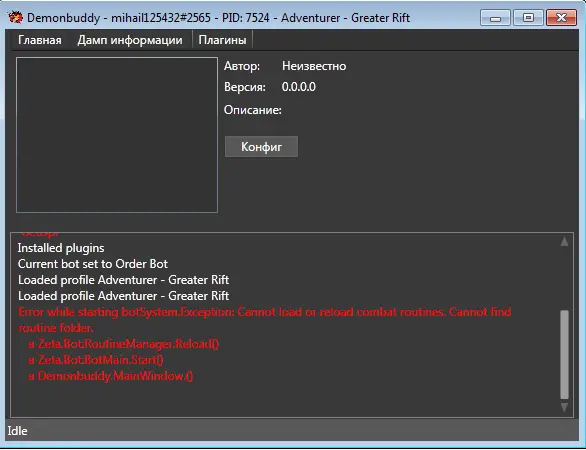Image resolution: width=586 pixels, height=450 pixels.
Task: Click the 'Неизвестно' author value
Action: (314, 66)
